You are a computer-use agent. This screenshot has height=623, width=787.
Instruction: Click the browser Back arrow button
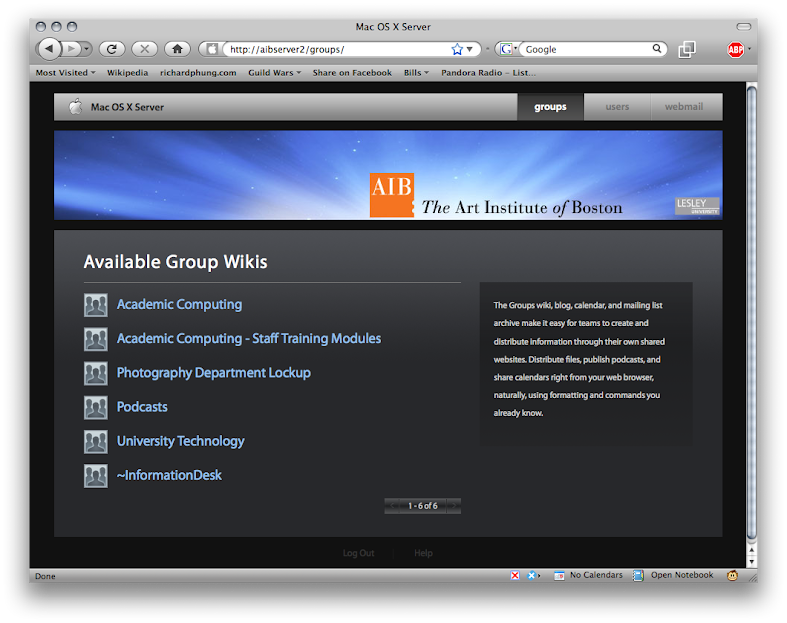tap(49, 48)
